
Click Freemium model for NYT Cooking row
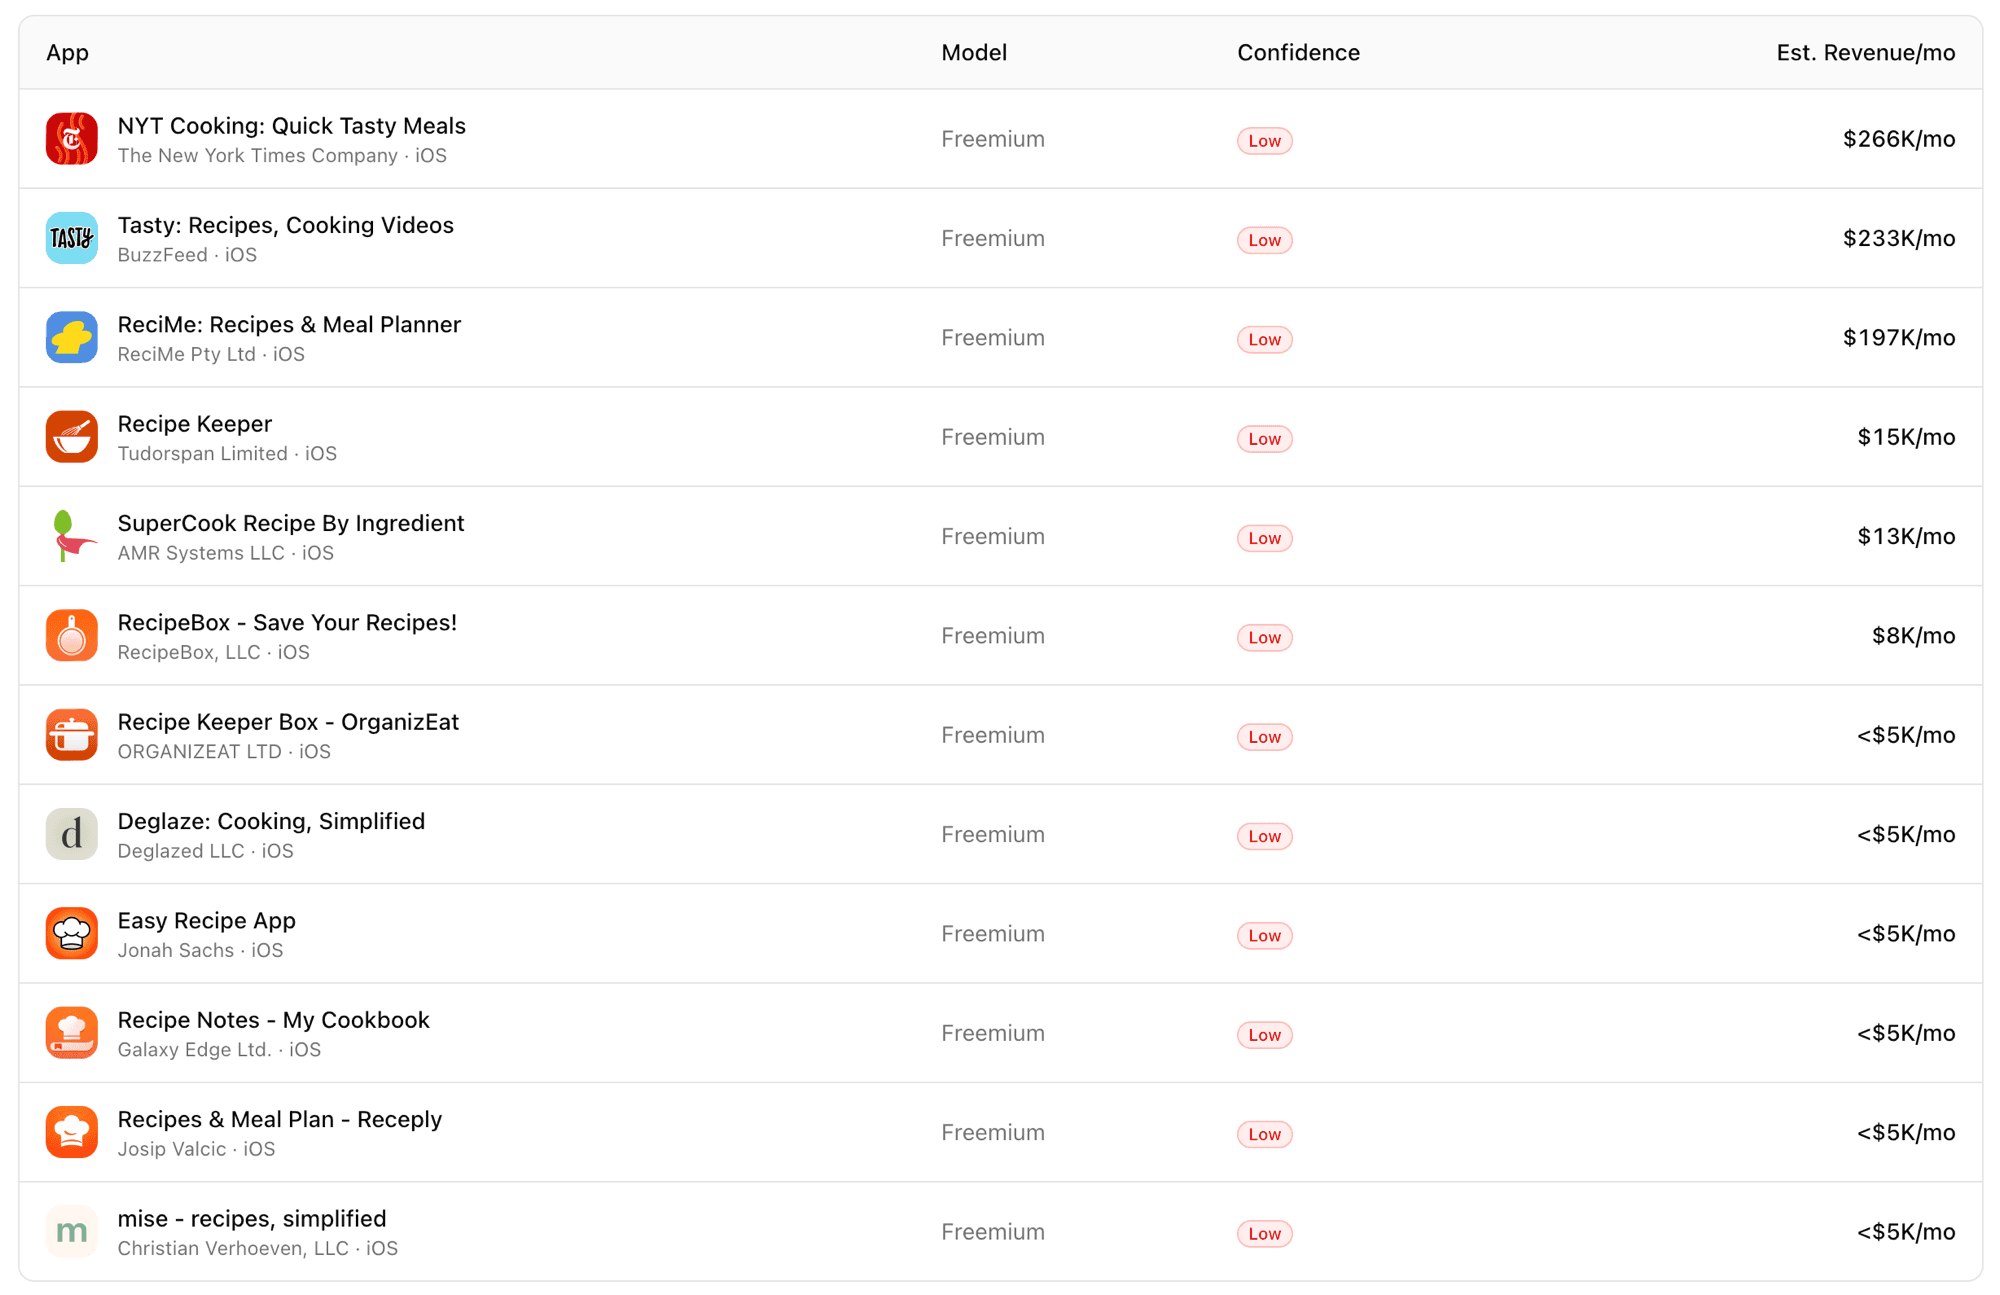click(993, 139)
